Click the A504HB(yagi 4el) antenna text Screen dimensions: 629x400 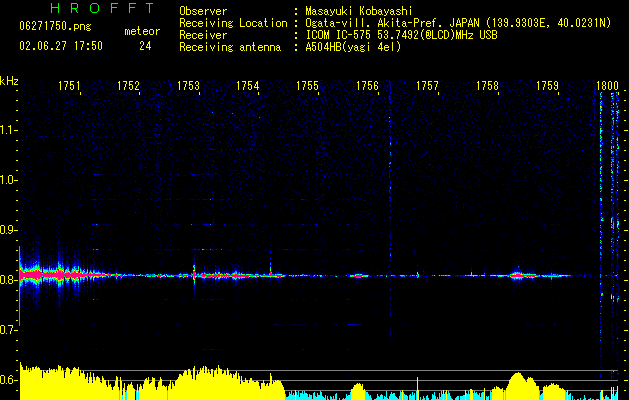pos(353,47)
